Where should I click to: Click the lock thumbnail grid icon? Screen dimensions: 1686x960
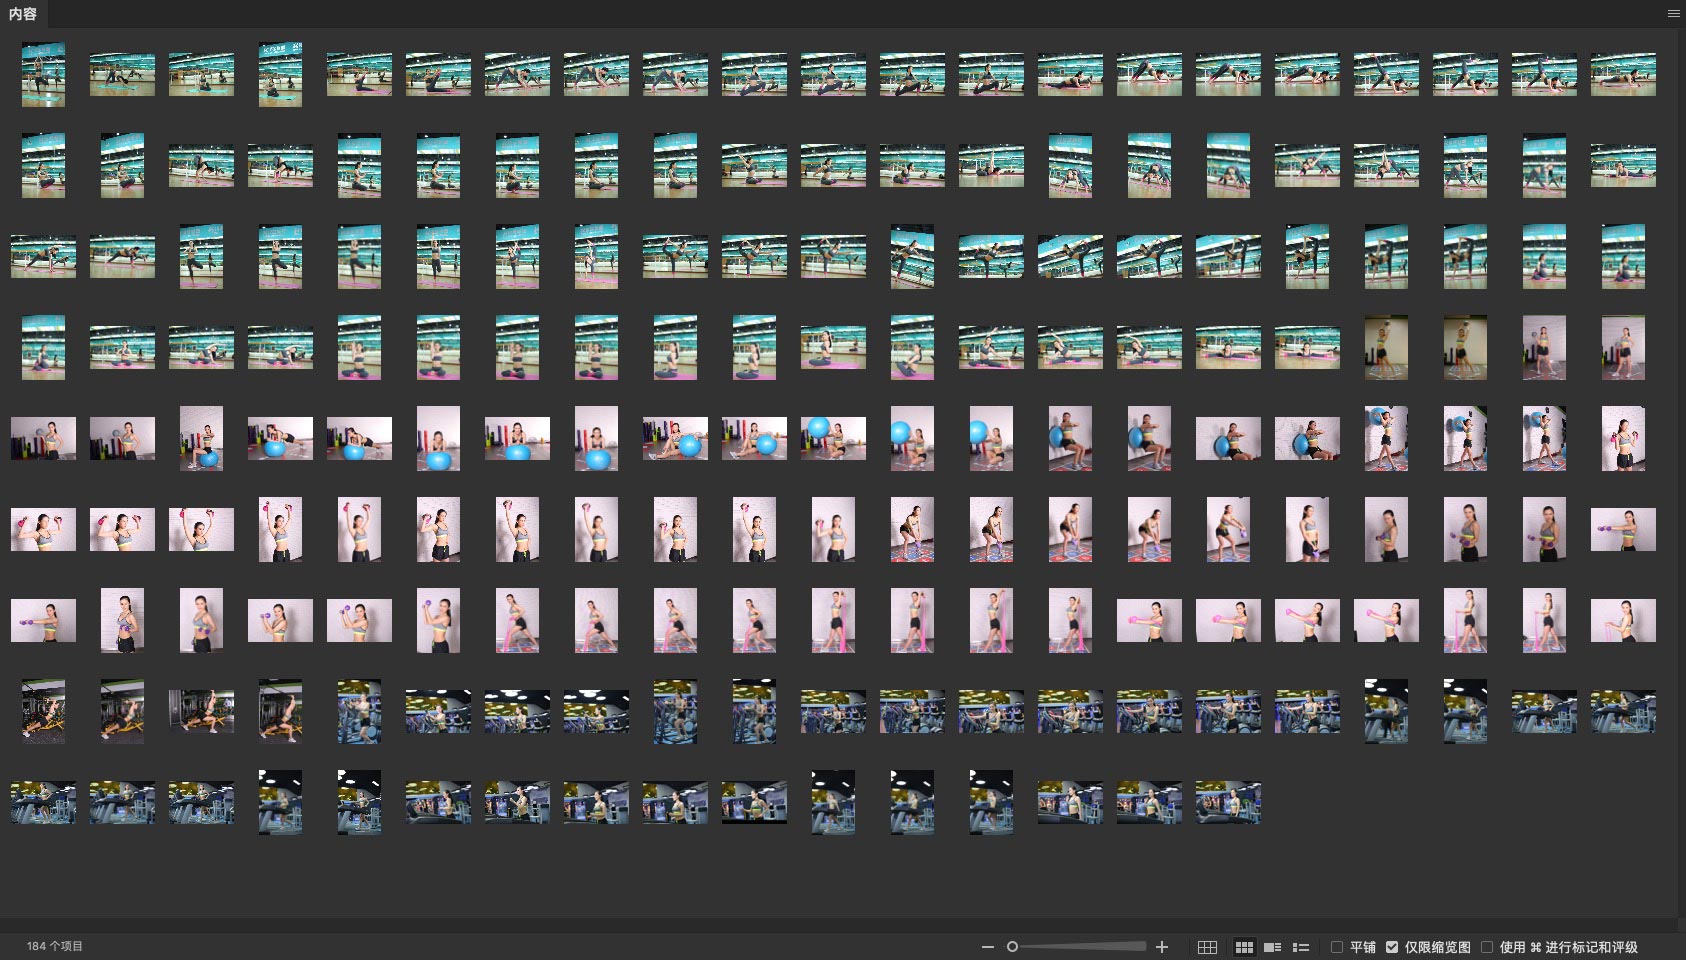[x=1207, y=947]
